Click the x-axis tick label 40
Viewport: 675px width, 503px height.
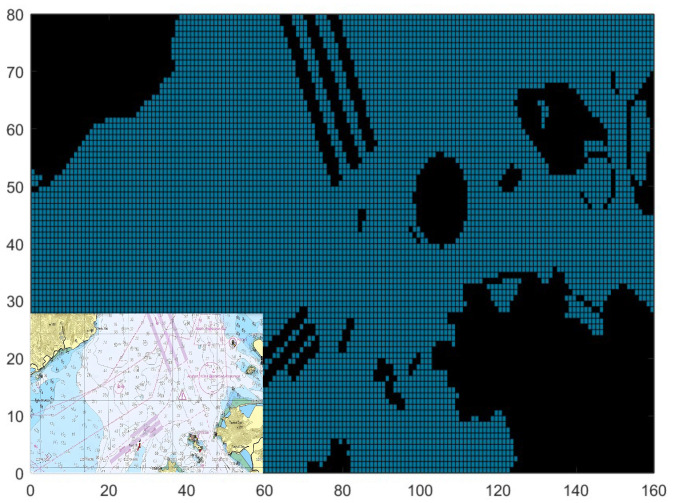tap(186, 491)
